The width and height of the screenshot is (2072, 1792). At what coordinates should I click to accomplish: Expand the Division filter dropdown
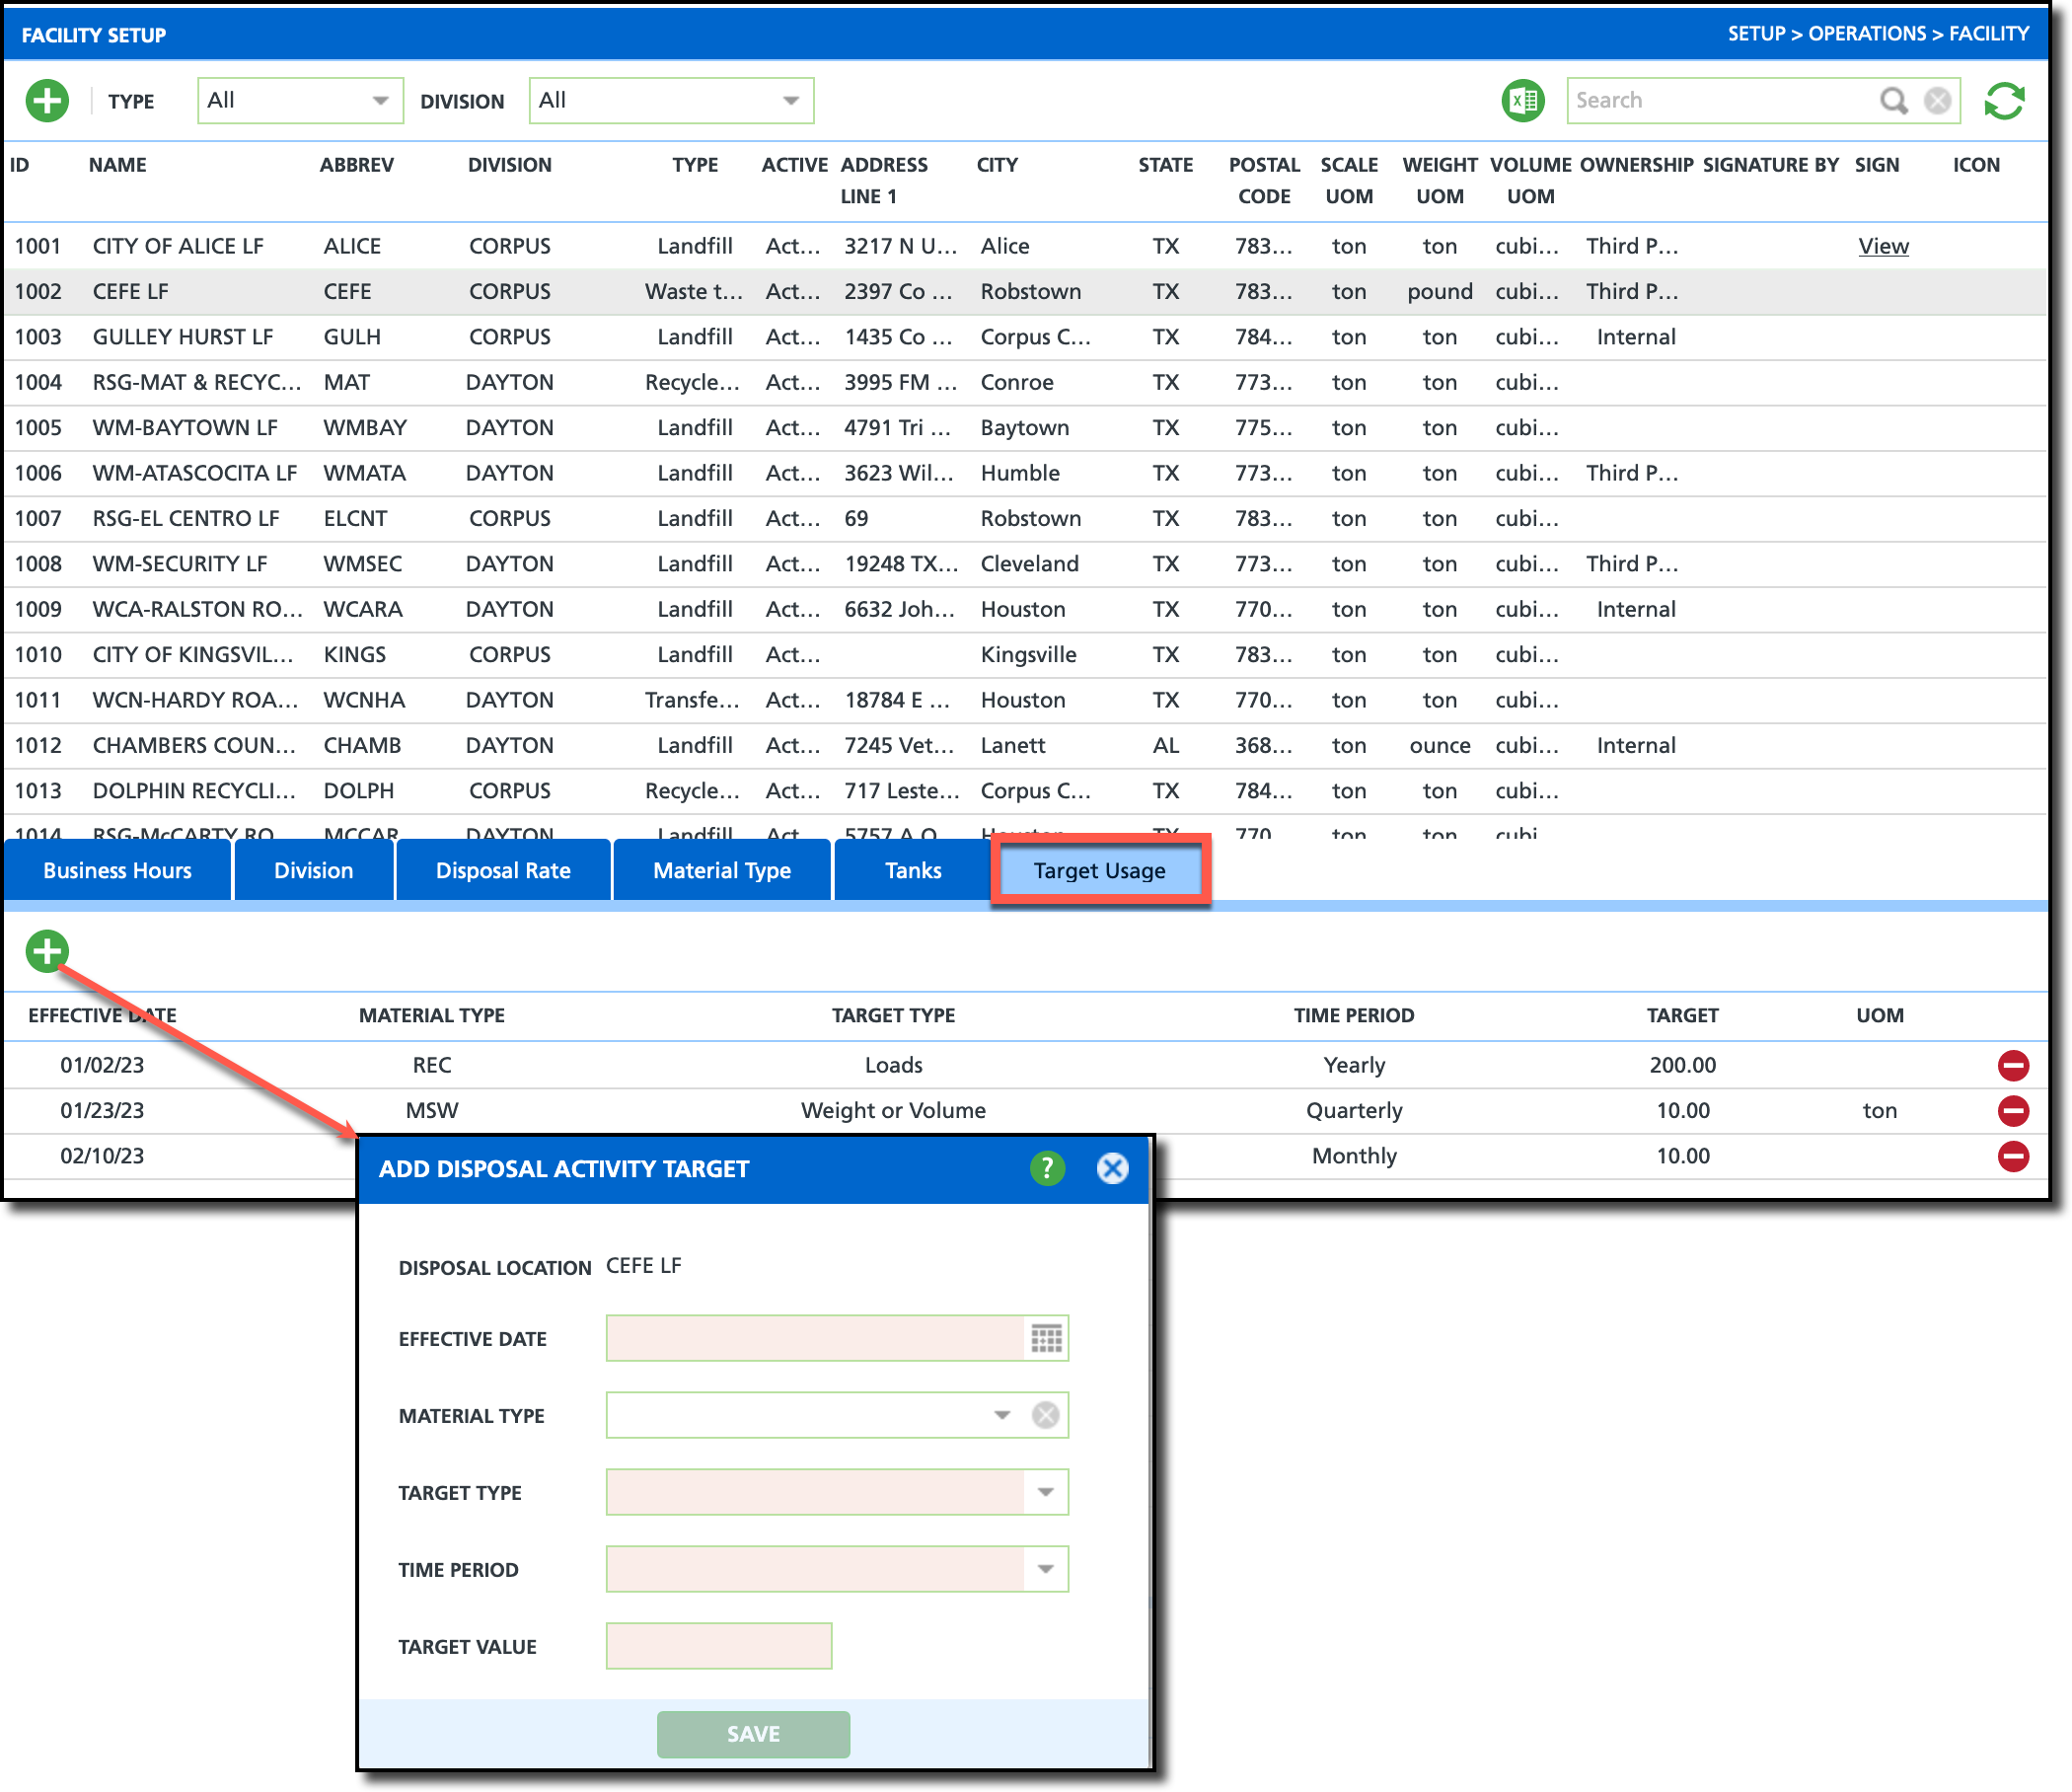pyautogui.click(x=790, y=101)
